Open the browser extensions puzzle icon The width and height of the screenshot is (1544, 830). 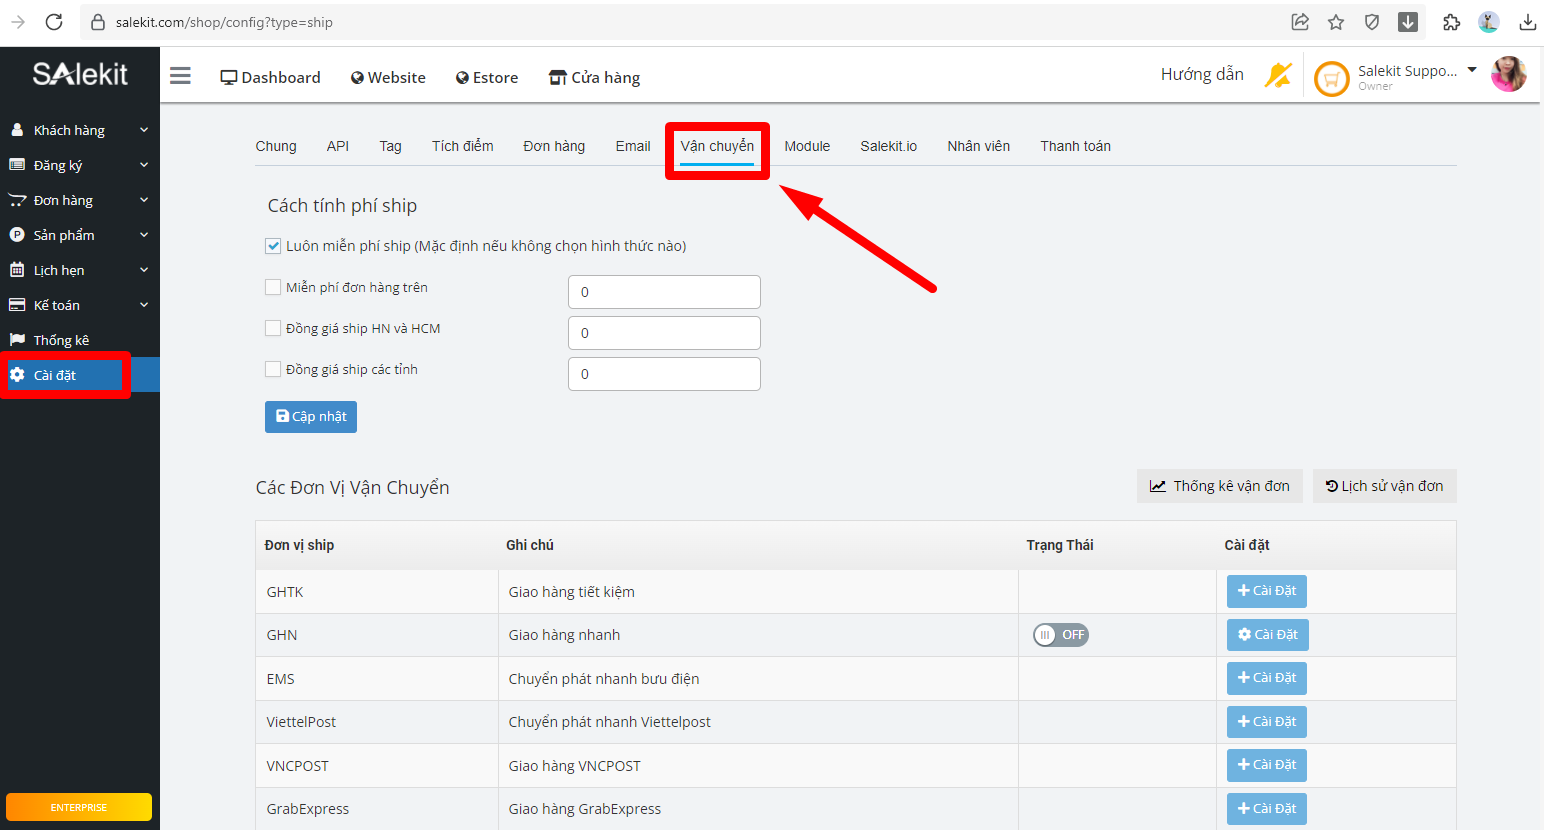[1451, 22]
